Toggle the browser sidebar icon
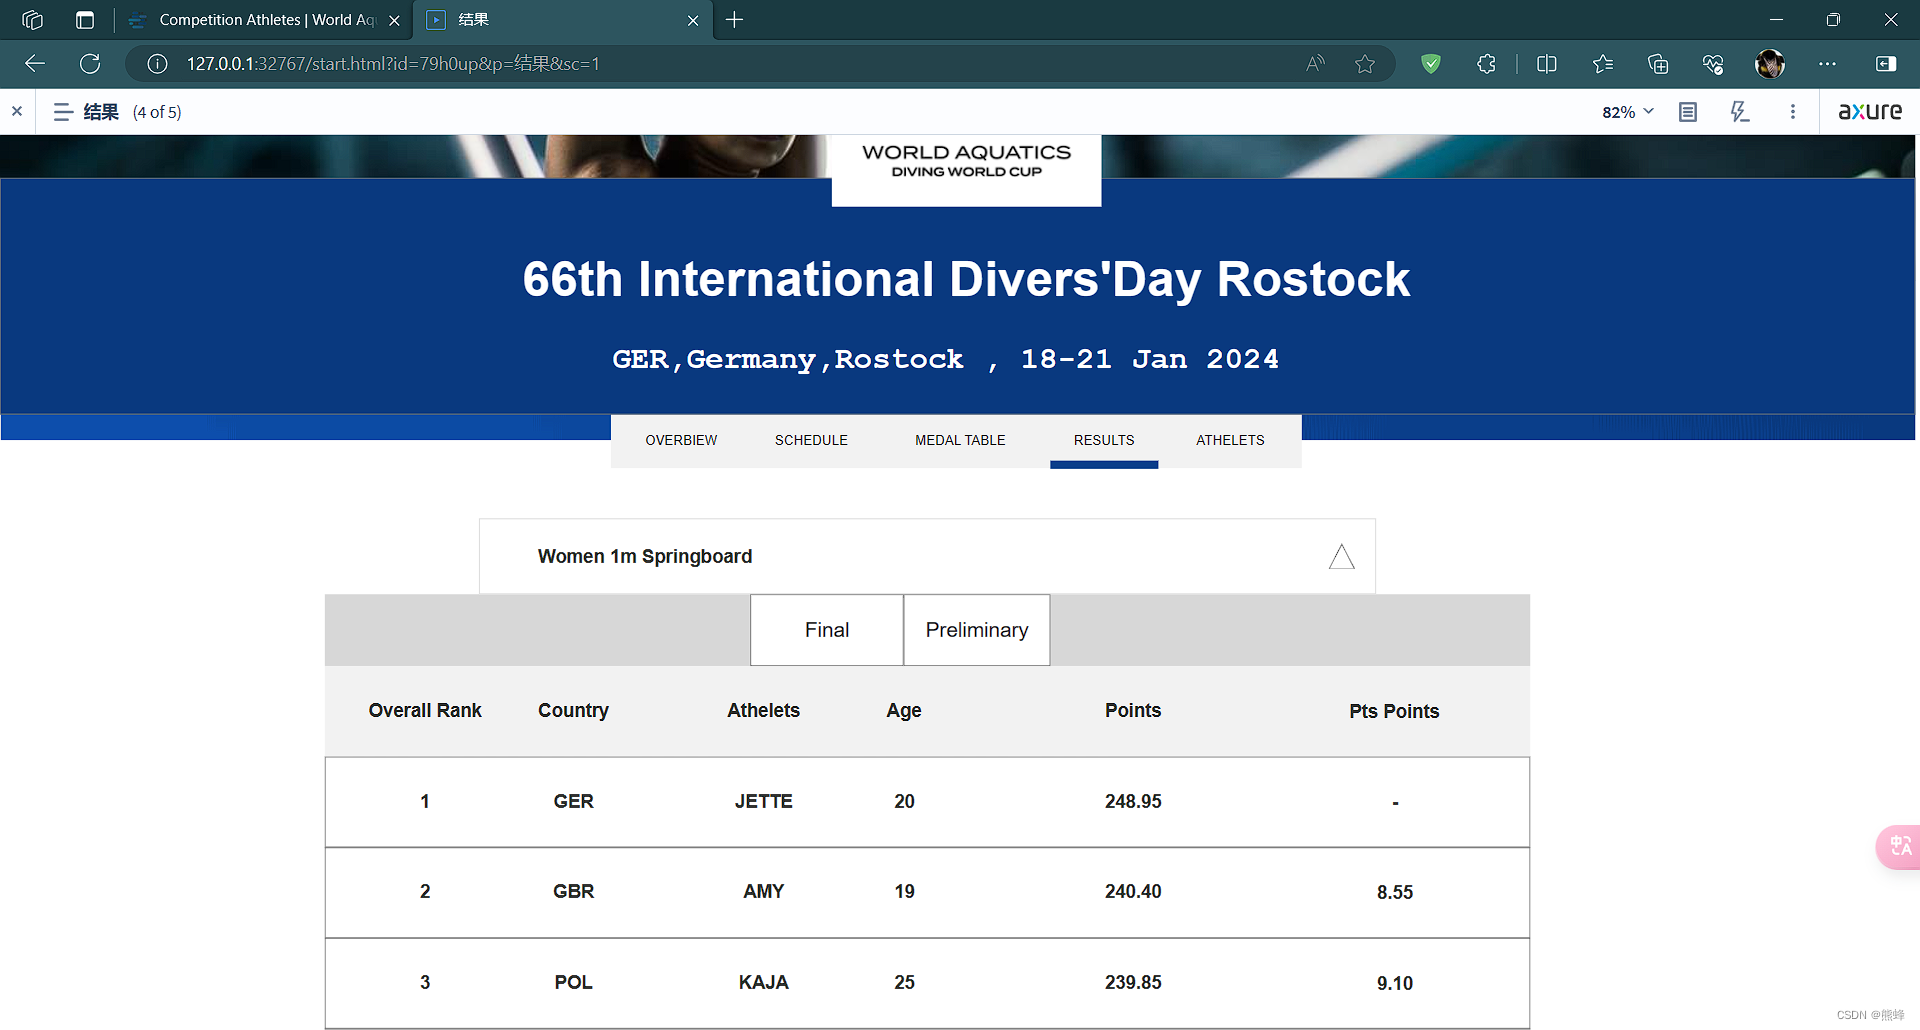The width and height of the screenshot is (1920, 1030). coord(1886,64)
